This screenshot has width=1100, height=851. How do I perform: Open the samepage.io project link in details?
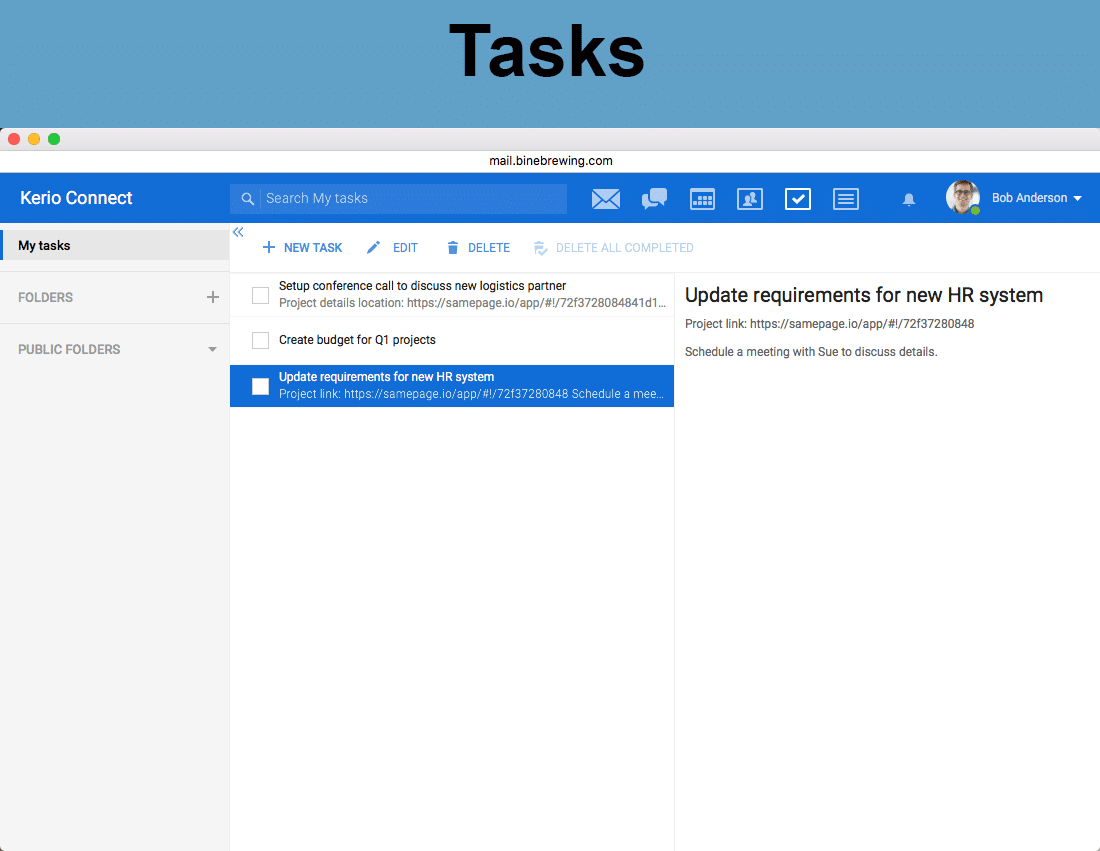[x=862, y=323]
